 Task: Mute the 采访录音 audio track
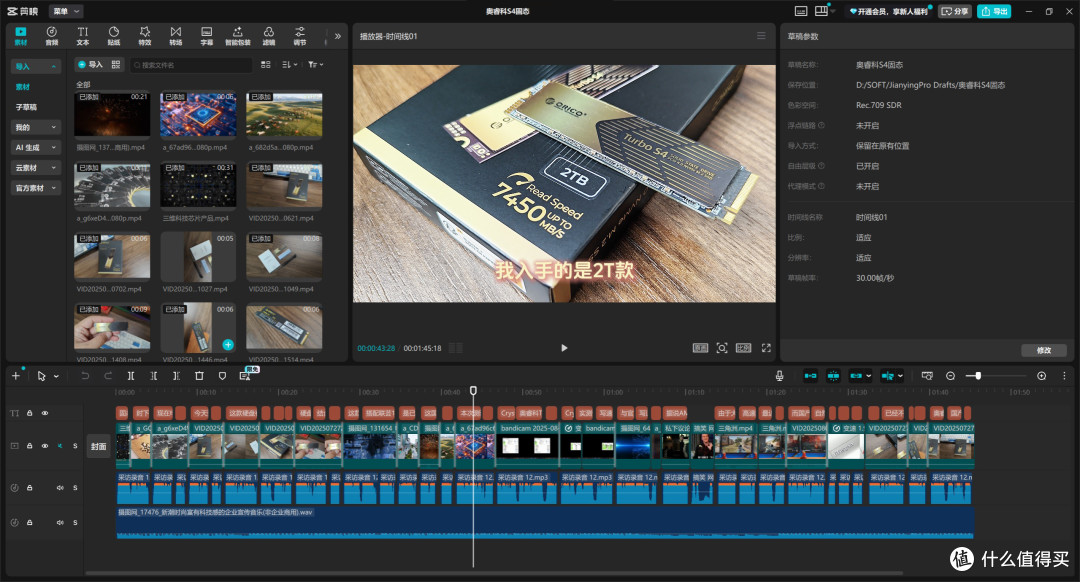pos(60,488)
